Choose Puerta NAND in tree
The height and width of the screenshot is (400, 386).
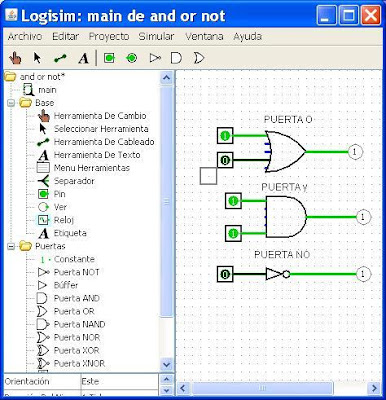(x=79, y=324)
